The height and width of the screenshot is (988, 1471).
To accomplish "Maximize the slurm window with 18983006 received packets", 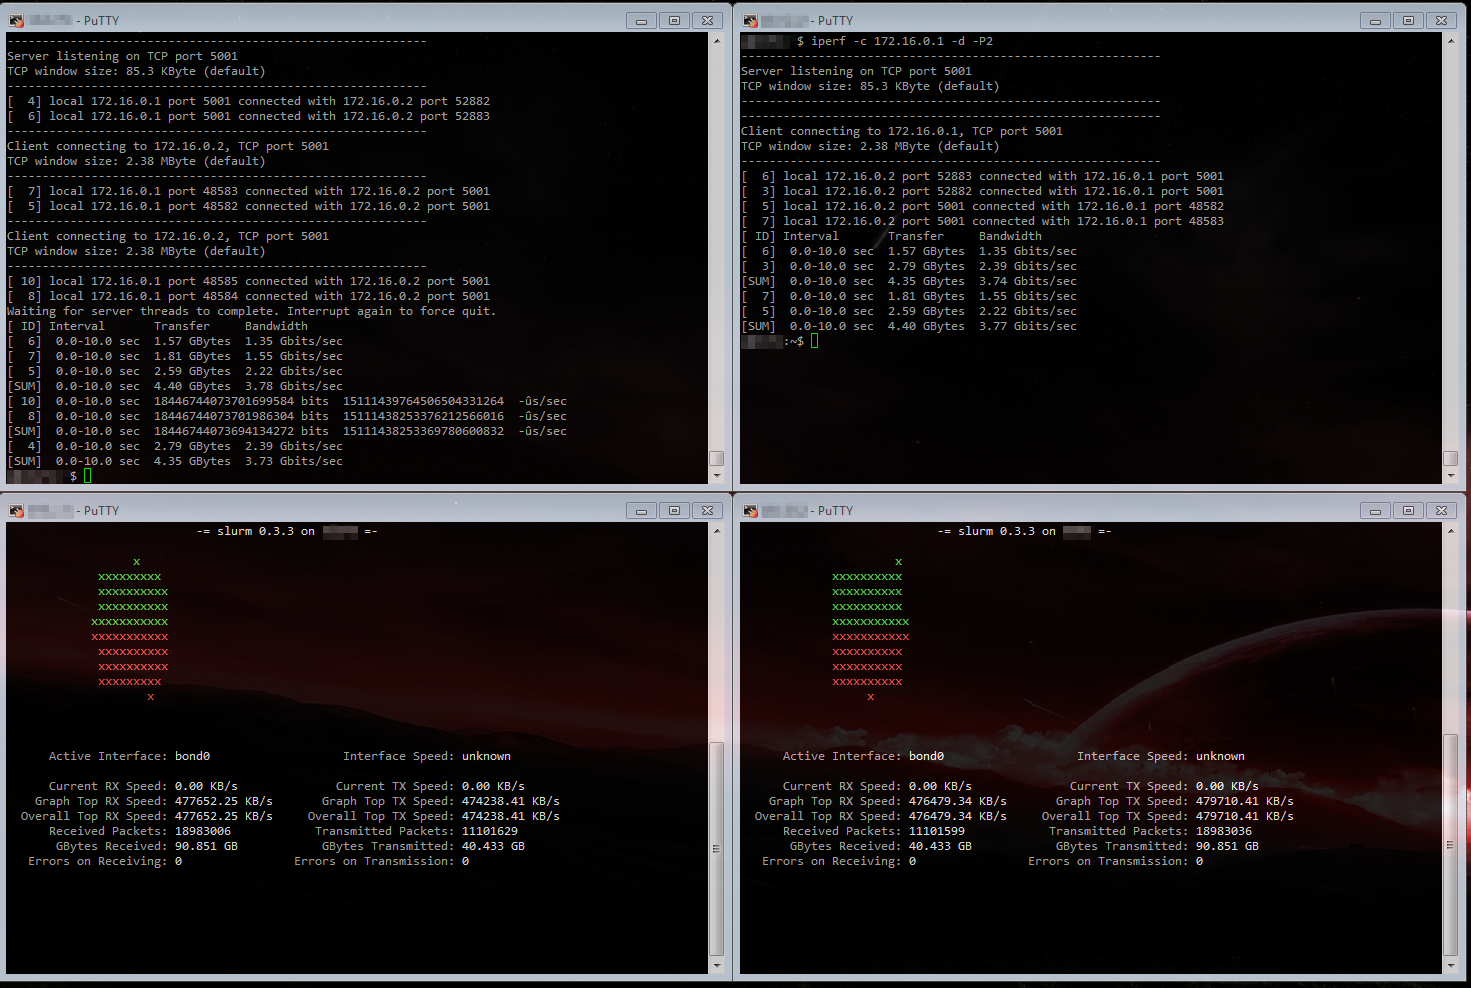I will click(674, 510).
